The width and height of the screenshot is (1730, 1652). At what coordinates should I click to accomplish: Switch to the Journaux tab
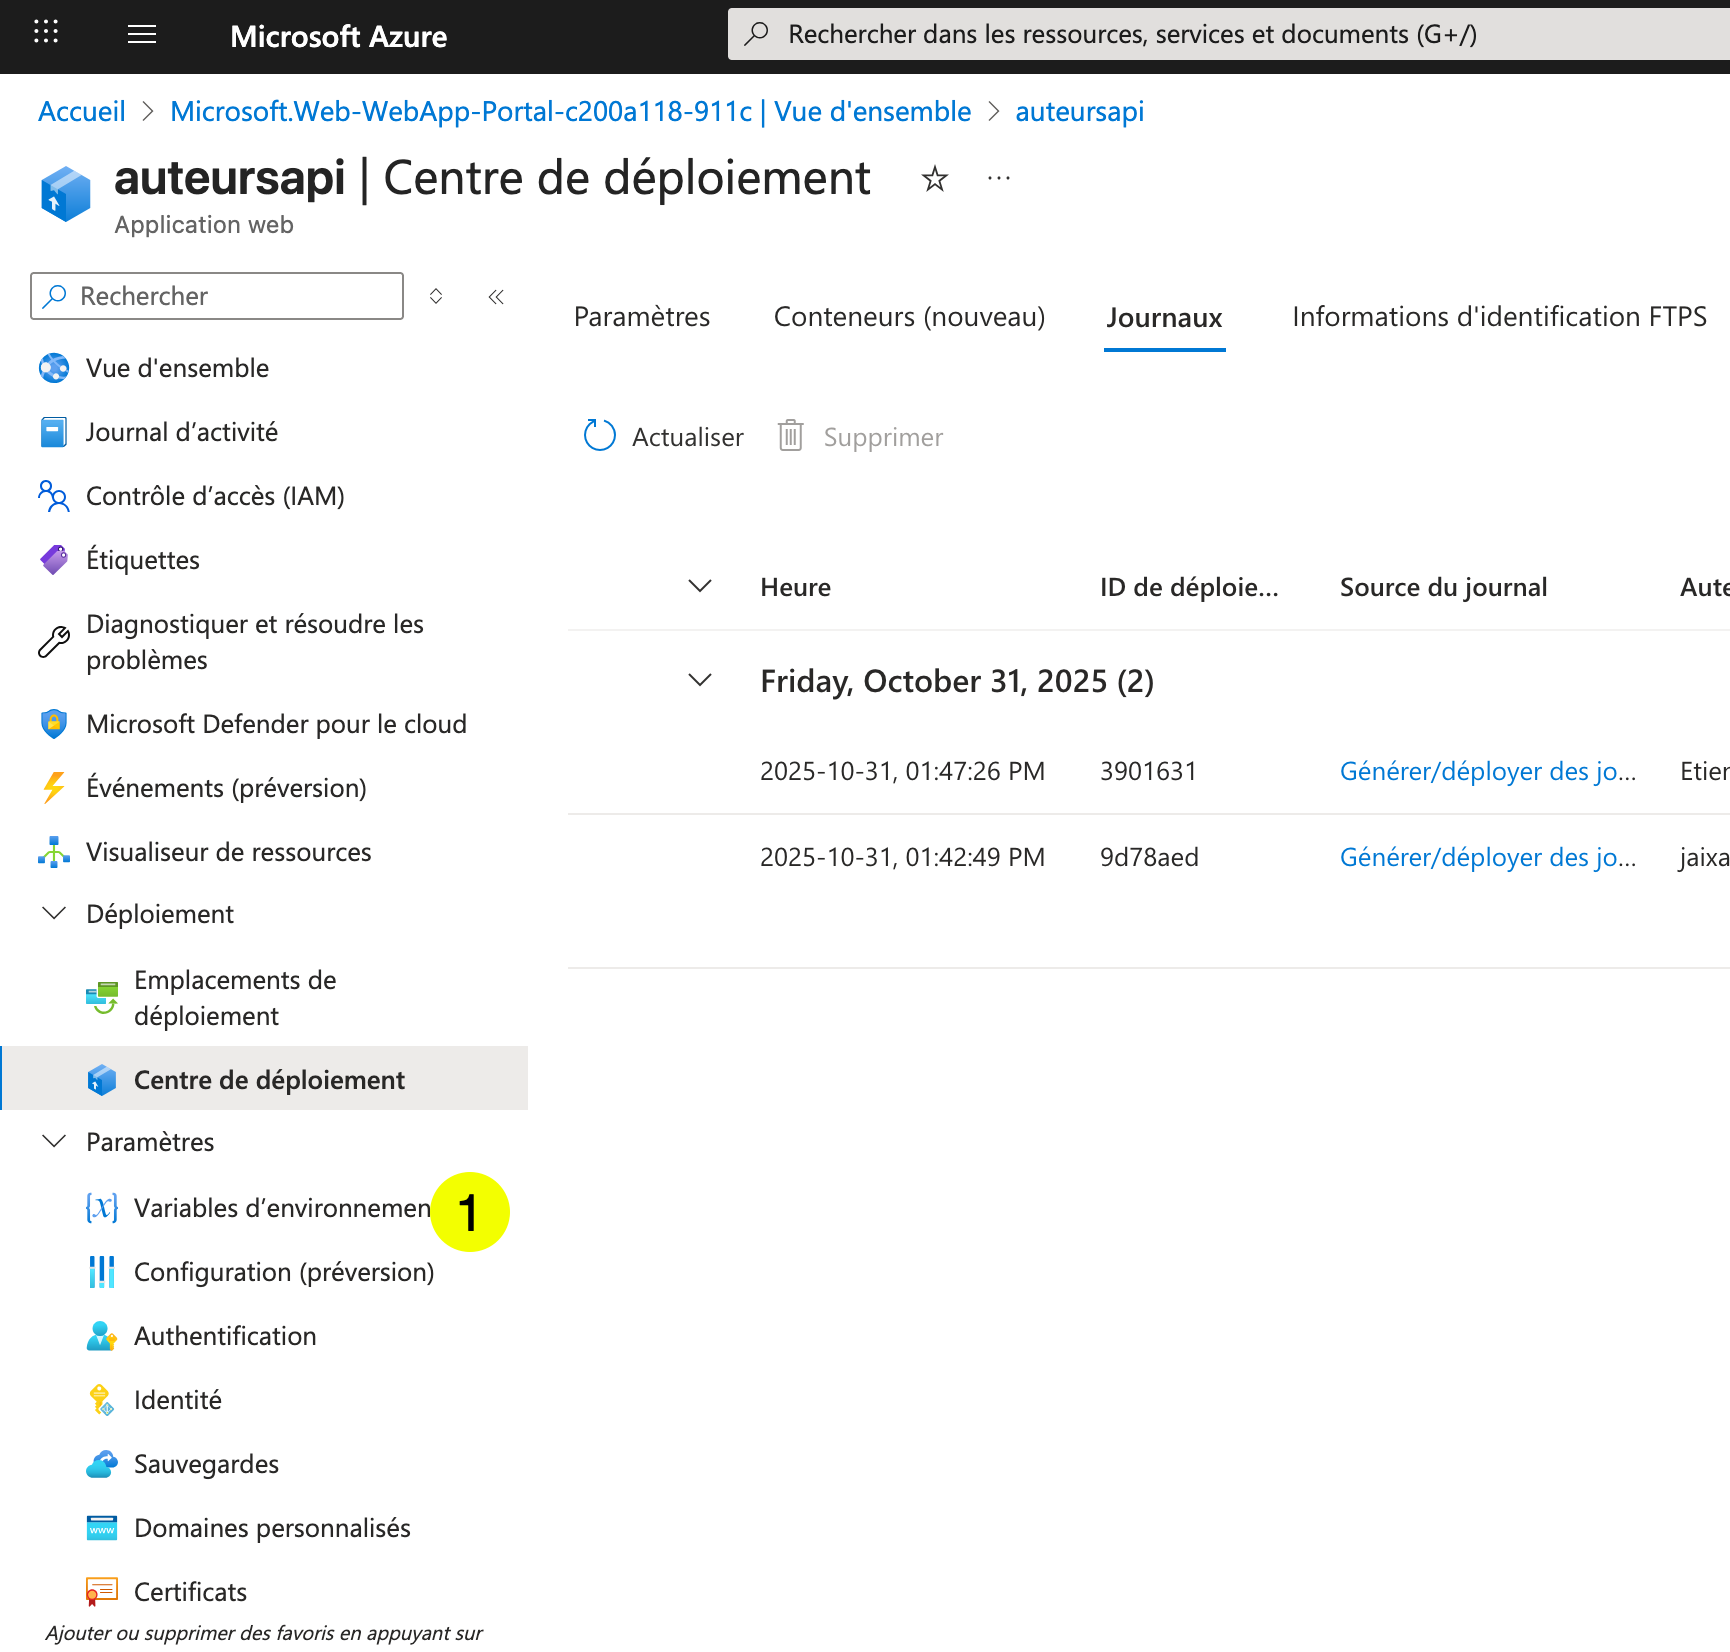[1163, 317]
